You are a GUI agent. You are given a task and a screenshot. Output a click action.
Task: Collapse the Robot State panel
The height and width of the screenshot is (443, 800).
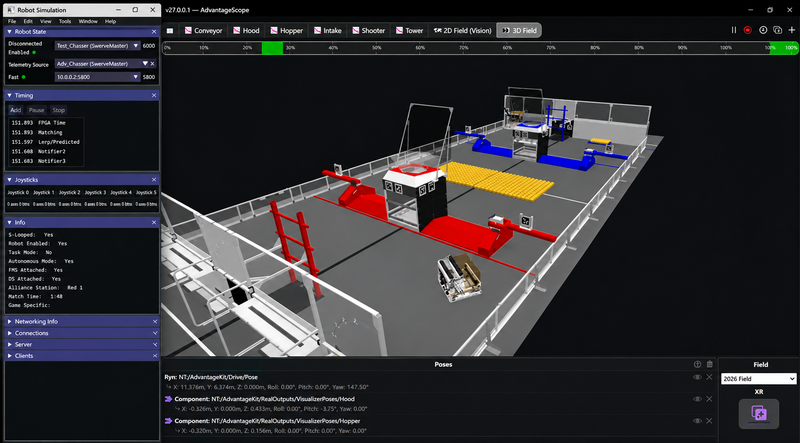click(x=9, y=32)
